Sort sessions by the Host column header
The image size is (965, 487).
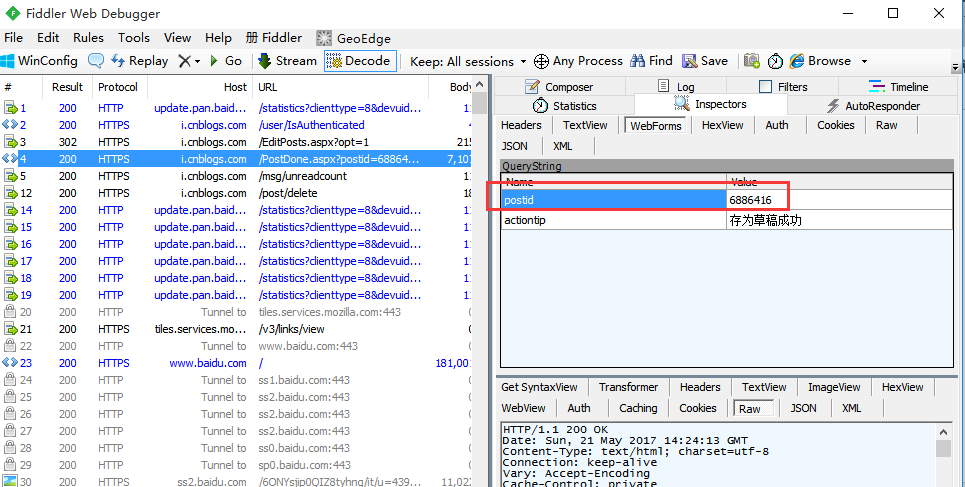[x=201, y=87]
